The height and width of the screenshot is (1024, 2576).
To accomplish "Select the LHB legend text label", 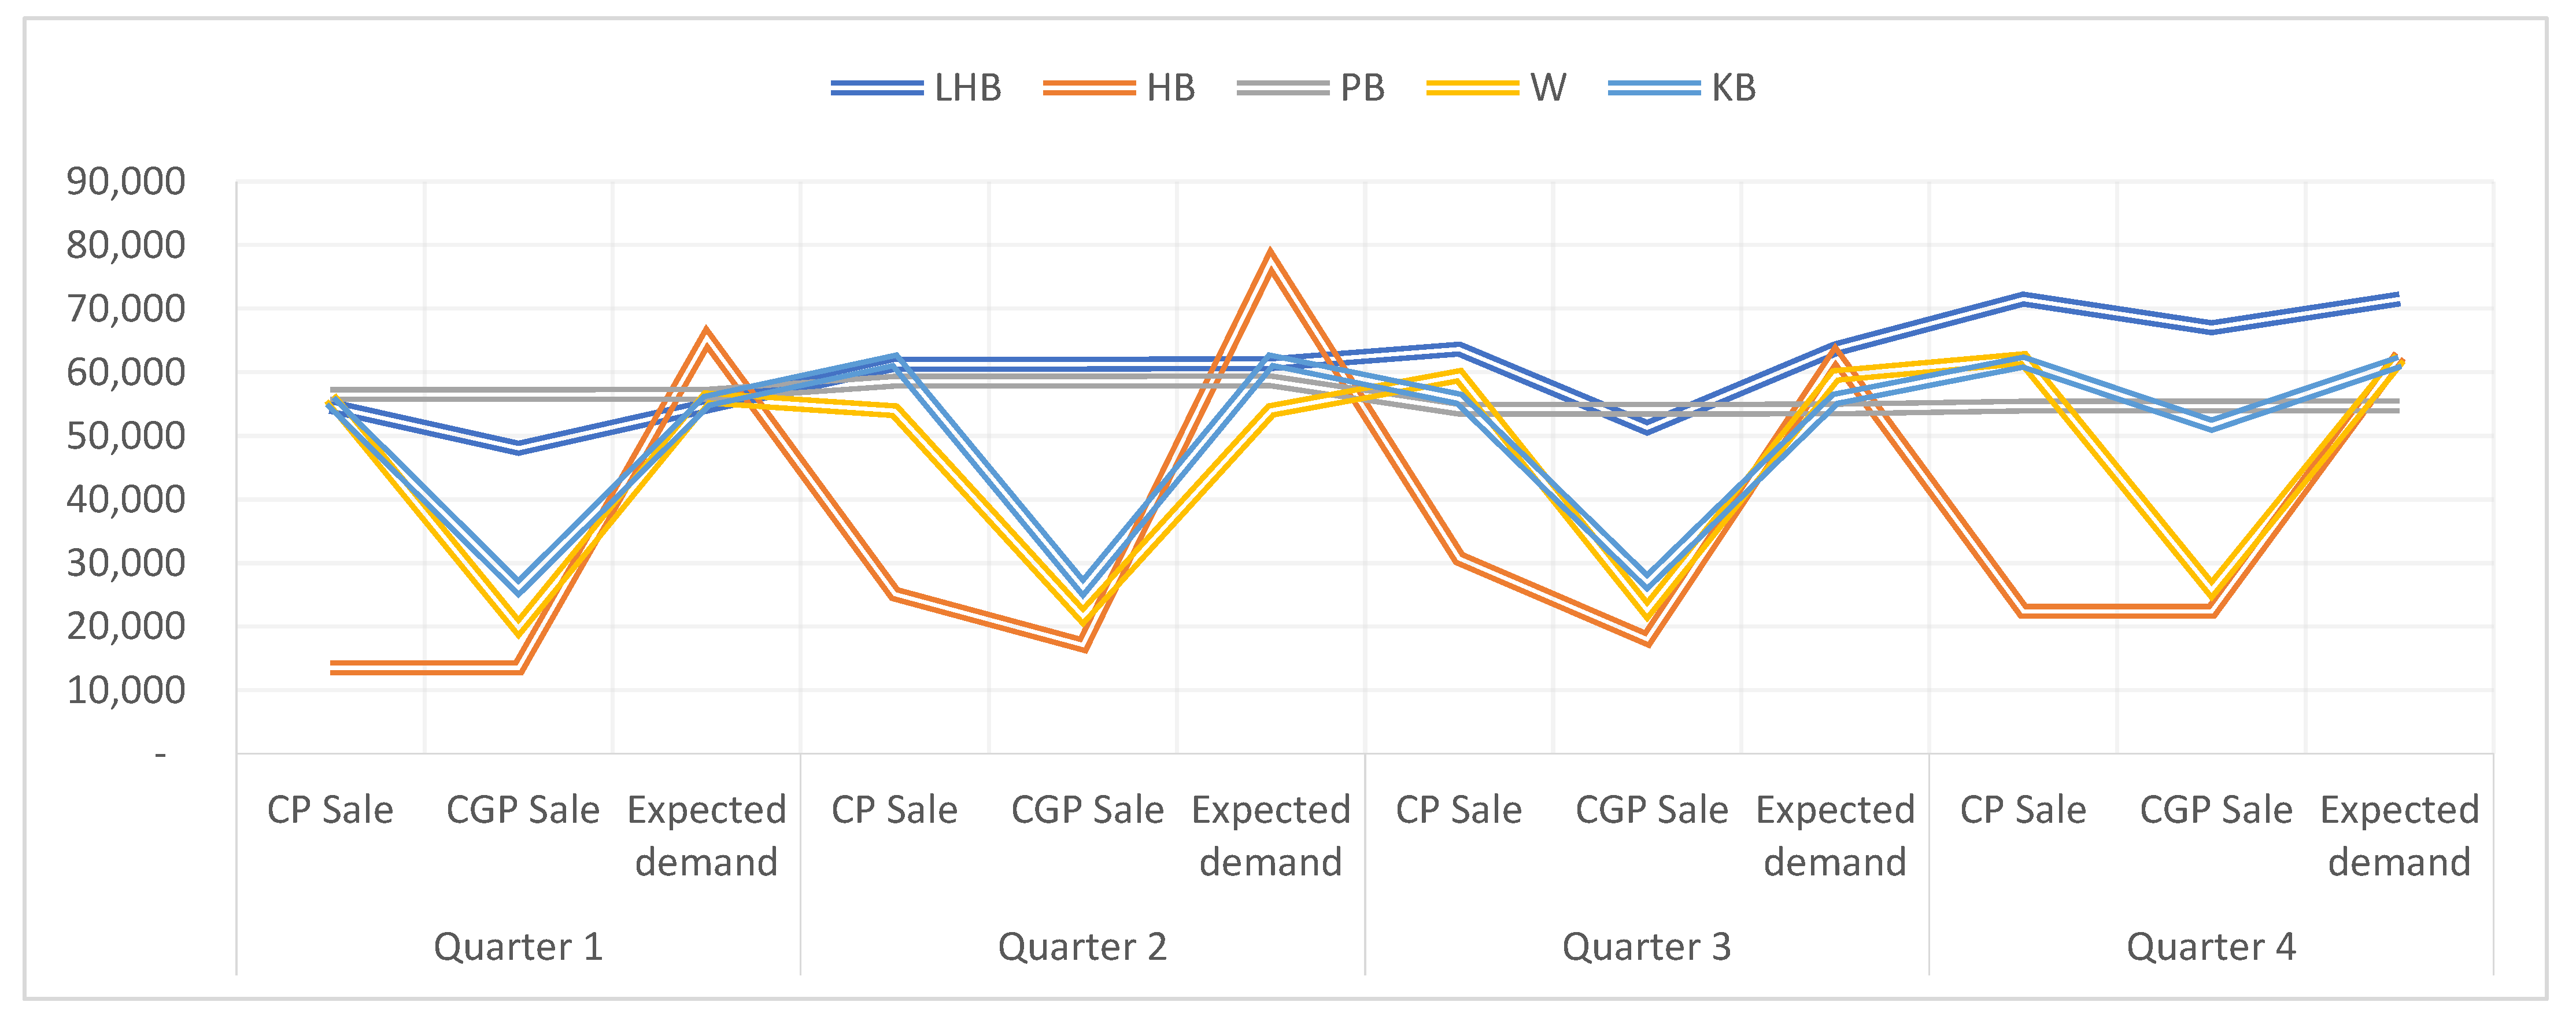I will click(967, 89).
